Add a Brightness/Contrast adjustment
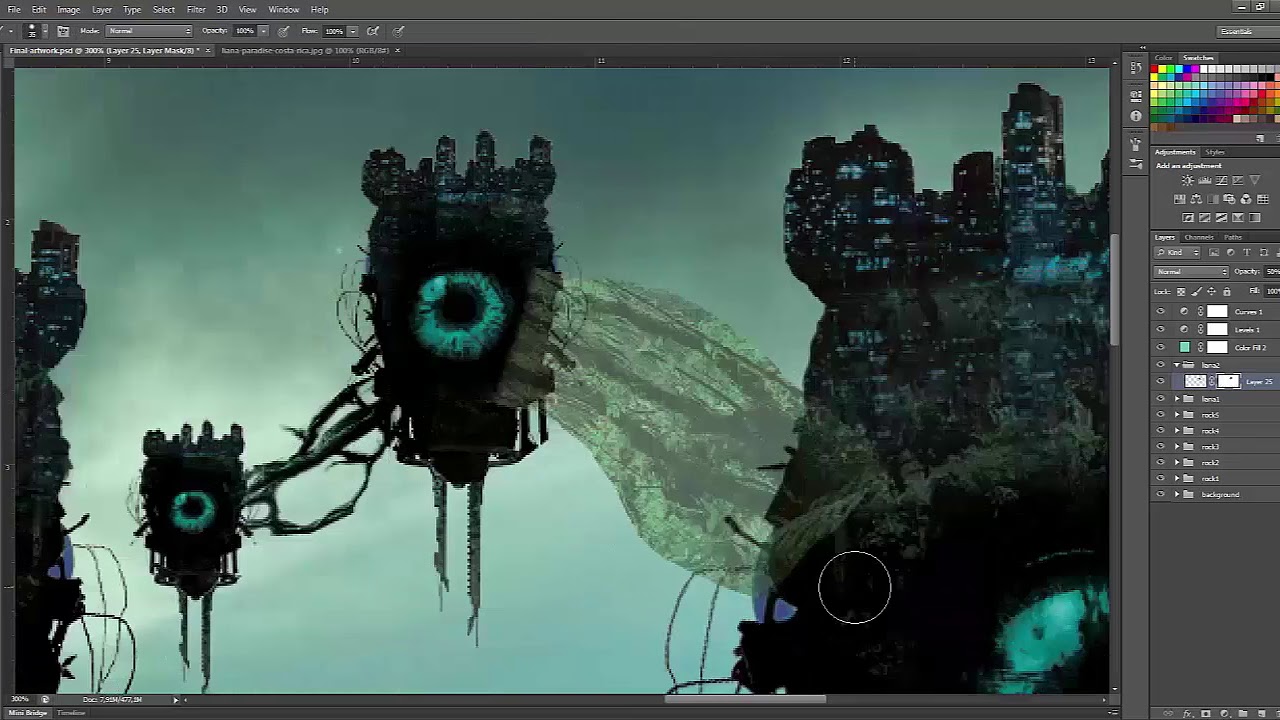The image size is (1280, 720). (x=1187, y=180)
